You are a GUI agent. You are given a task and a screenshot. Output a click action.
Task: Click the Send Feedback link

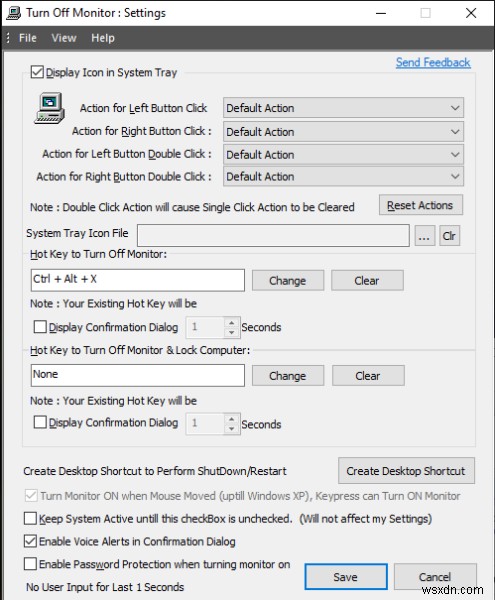433,62
